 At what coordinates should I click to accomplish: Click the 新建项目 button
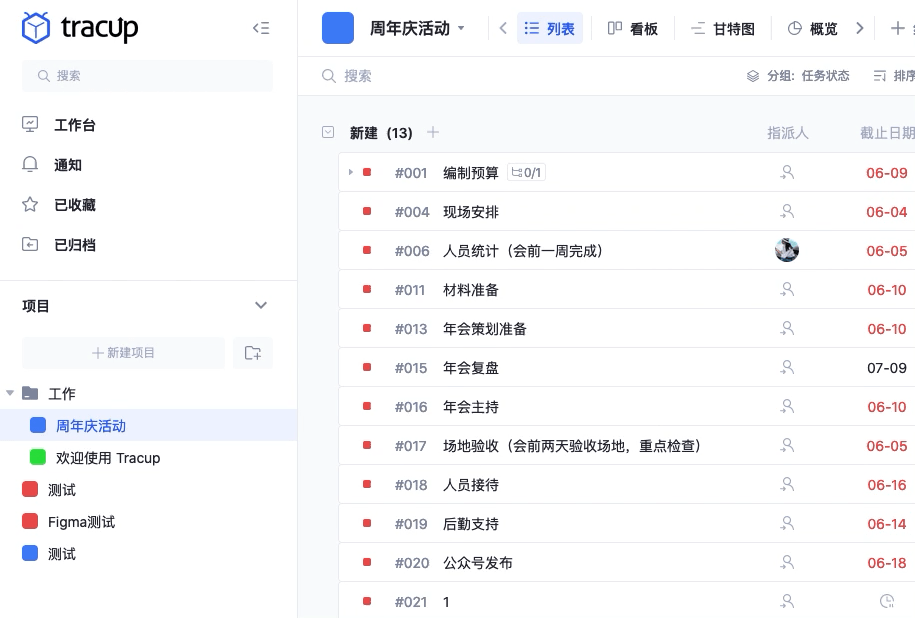[x=123, y=353]
